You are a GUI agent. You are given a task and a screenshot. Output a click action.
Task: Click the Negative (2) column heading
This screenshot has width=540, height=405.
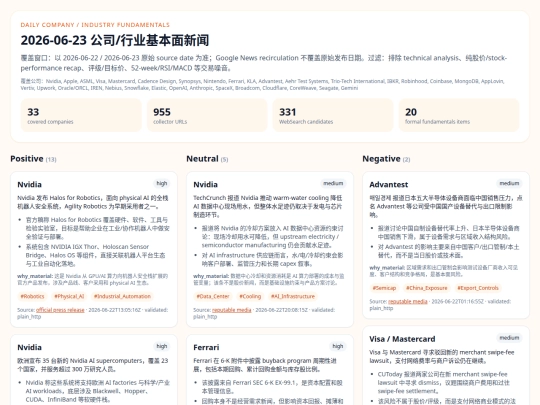pos(386,159)
